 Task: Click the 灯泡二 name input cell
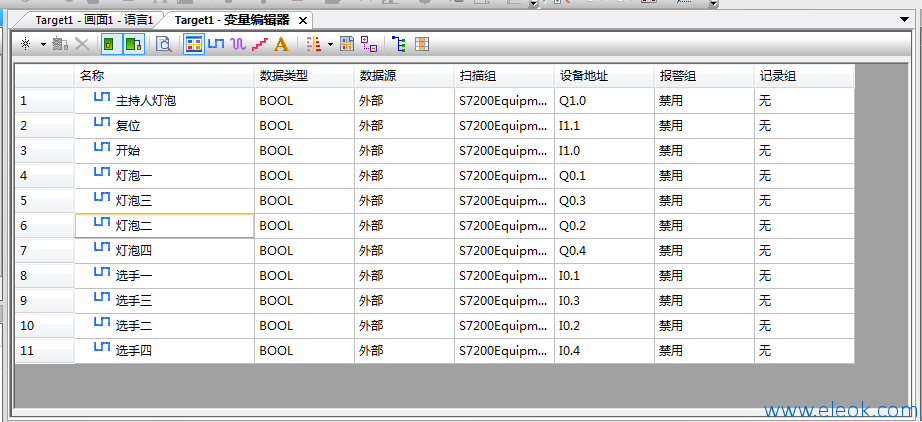click(165, 226)
